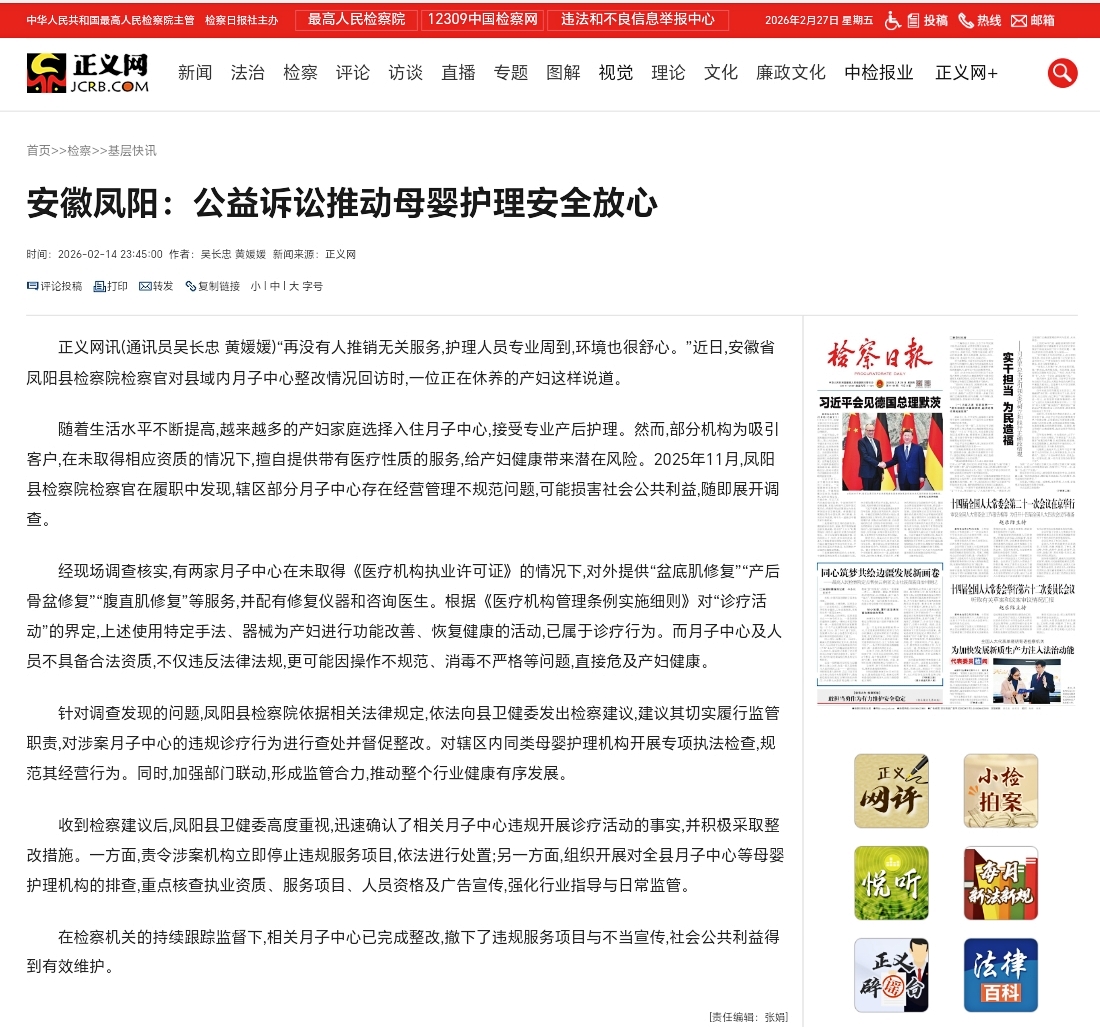The image size is (1100, 1027).
Task: Click the accessibility wheelchair icon
Action: tap(892, 20)
